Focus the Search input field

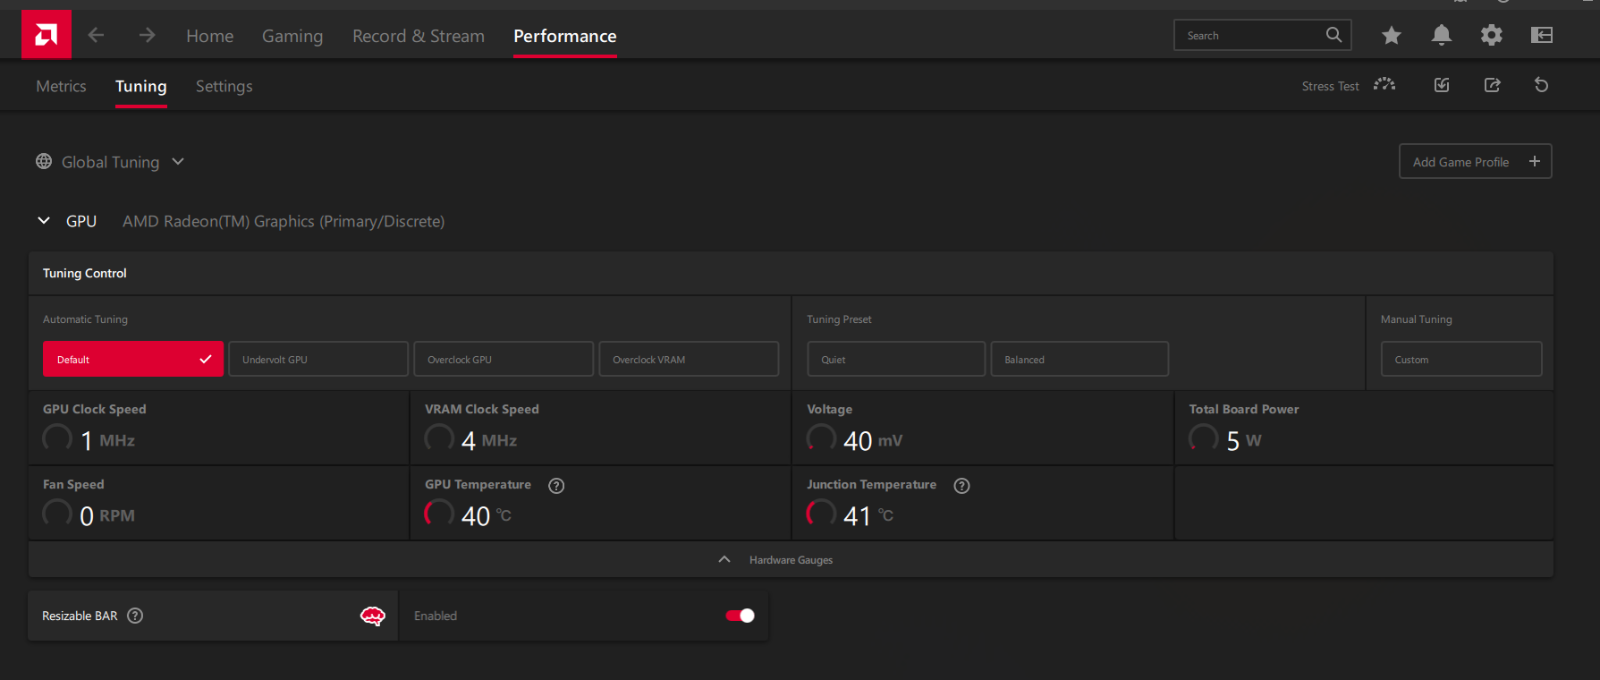(1262, 35)
